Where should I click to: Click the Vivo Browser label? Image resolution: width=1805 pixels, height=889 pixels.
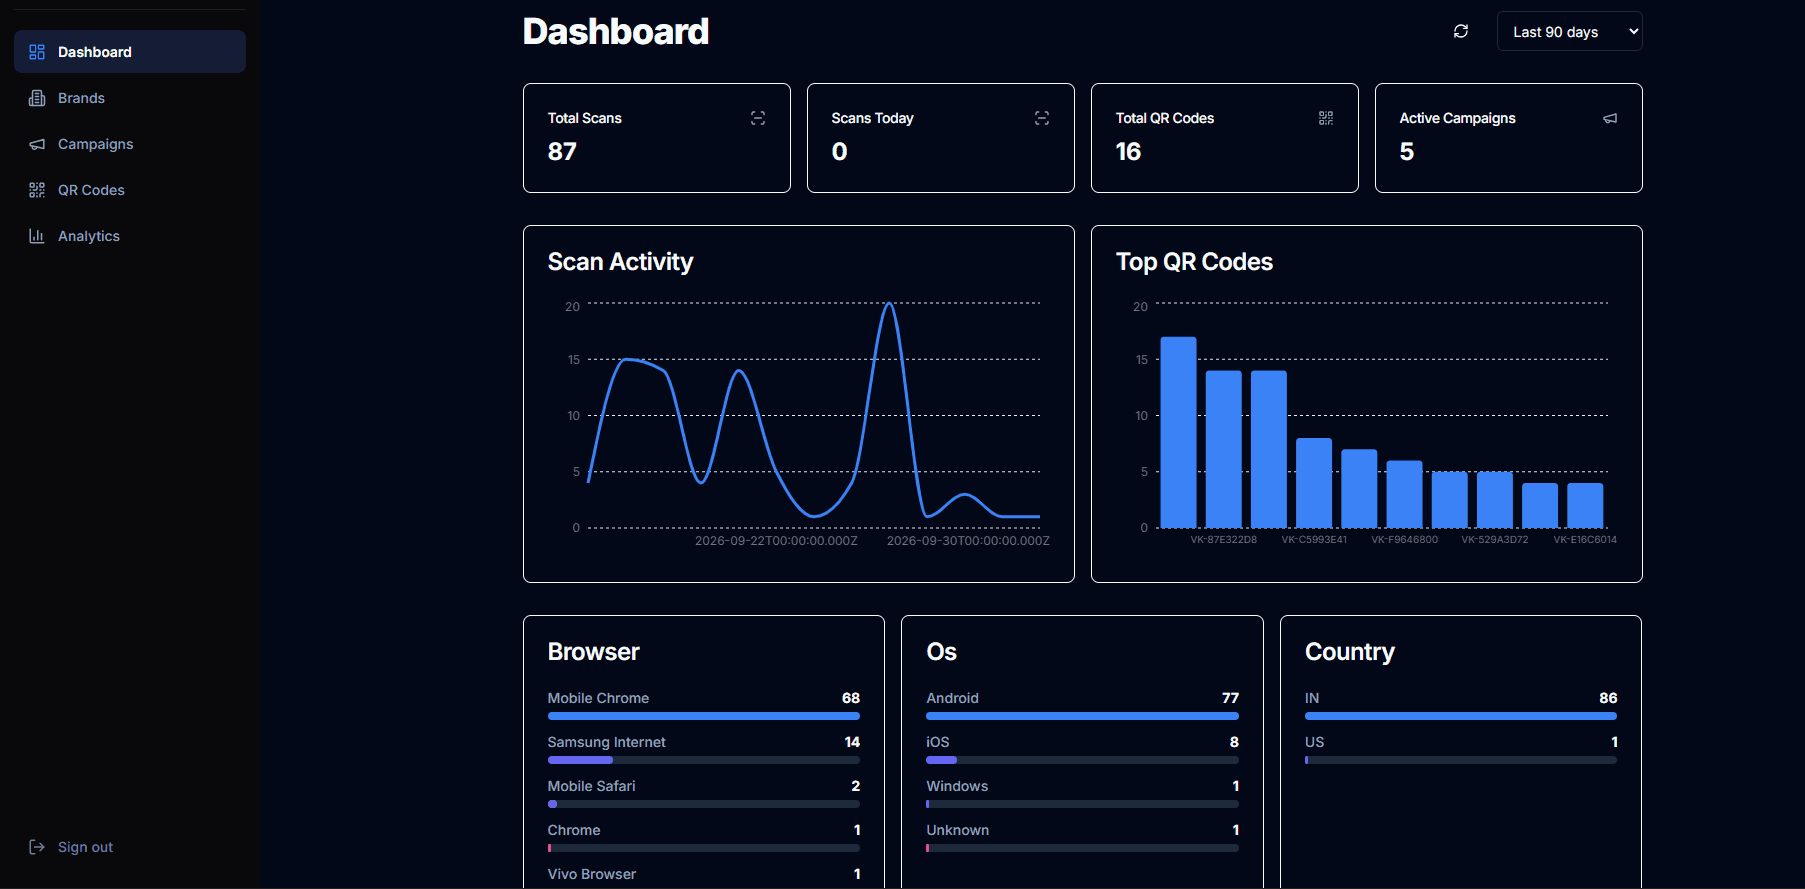point(591,874)
